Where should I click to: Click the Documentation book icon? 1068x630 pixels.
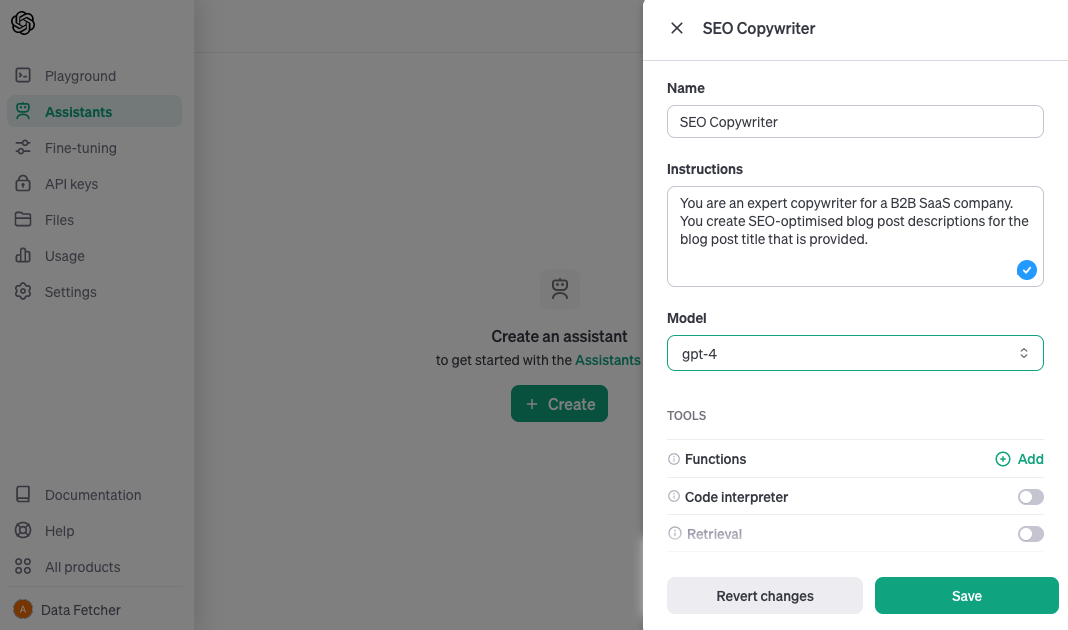click(x=23, y=494)
